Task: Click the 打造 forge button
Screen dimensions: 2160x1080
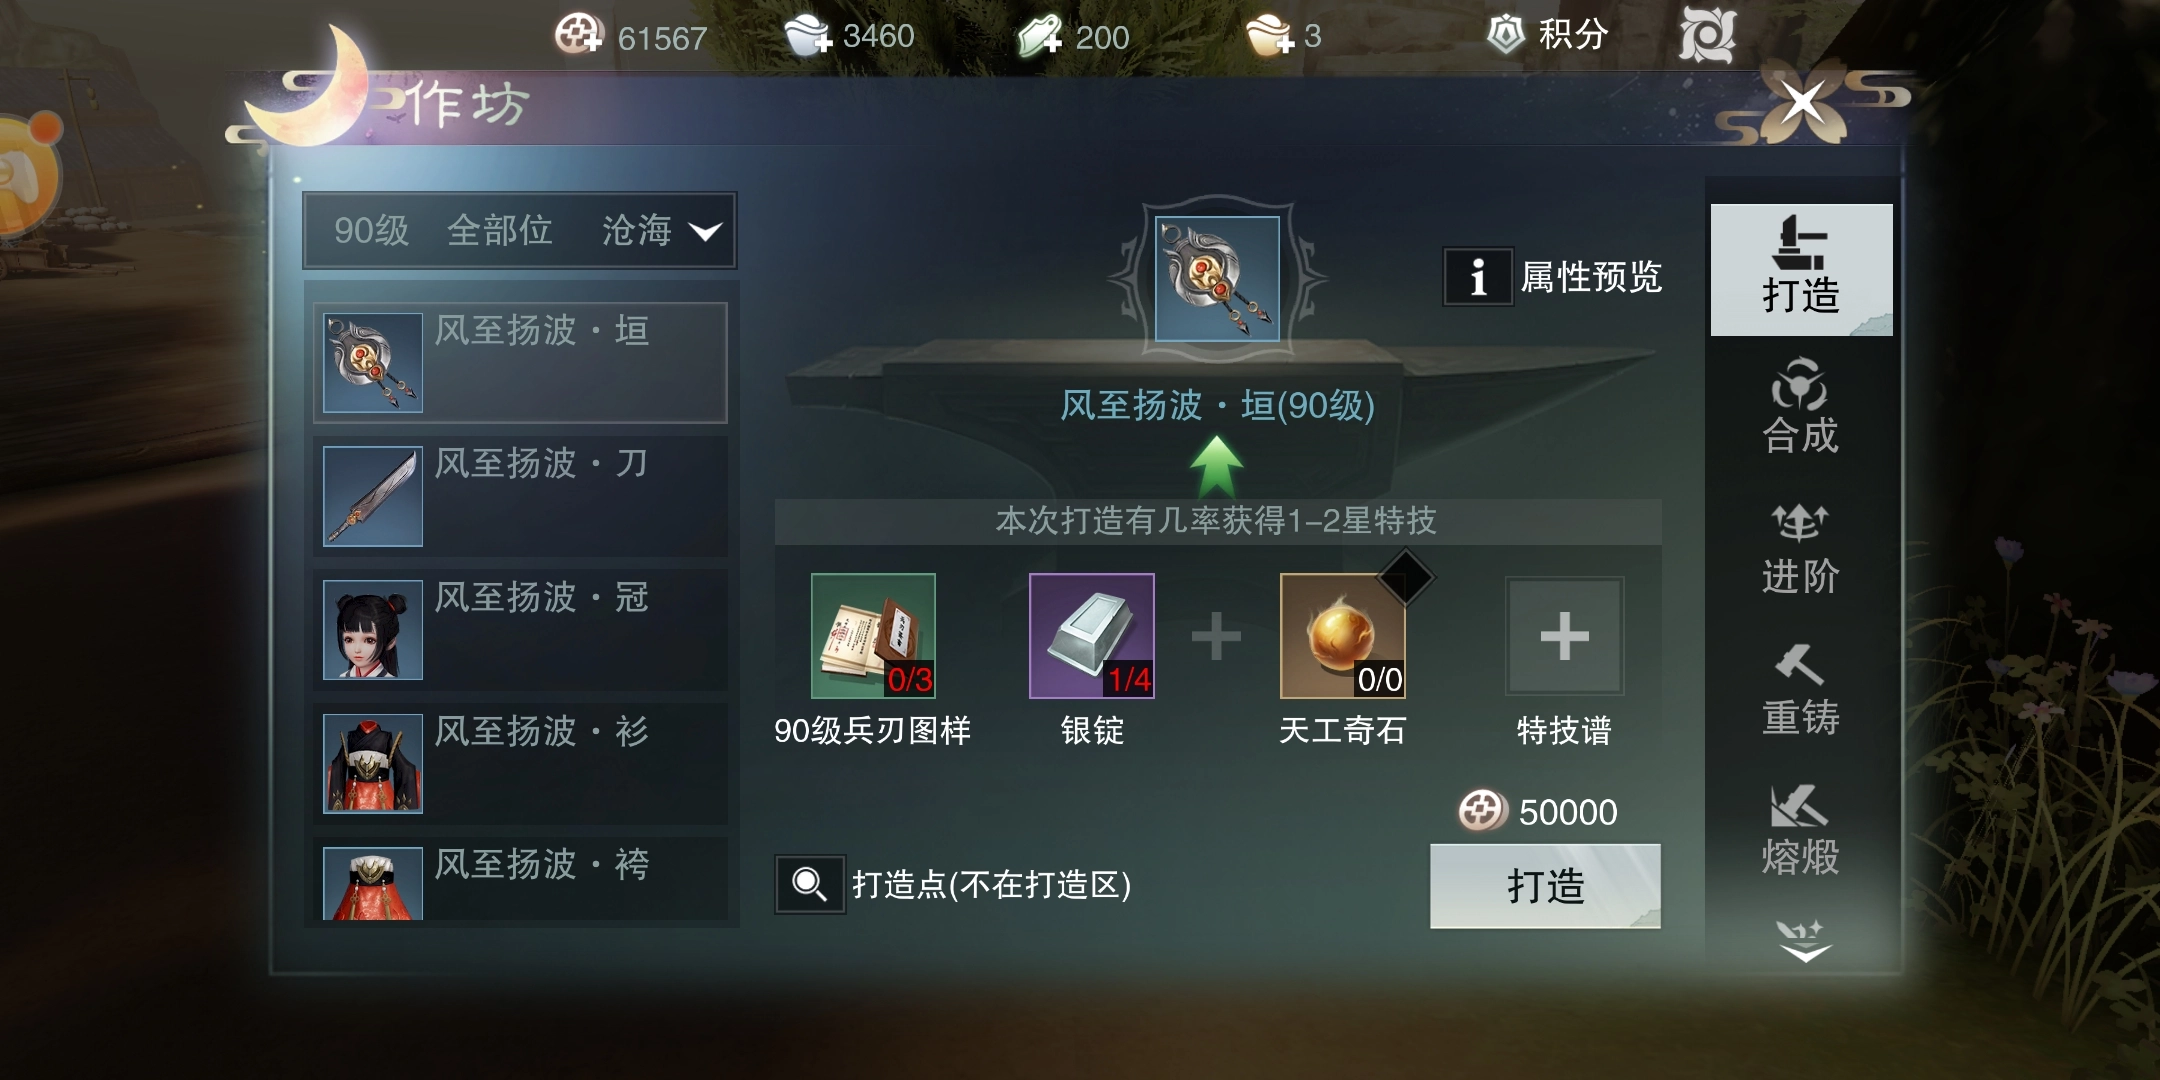Action: 1545,886
